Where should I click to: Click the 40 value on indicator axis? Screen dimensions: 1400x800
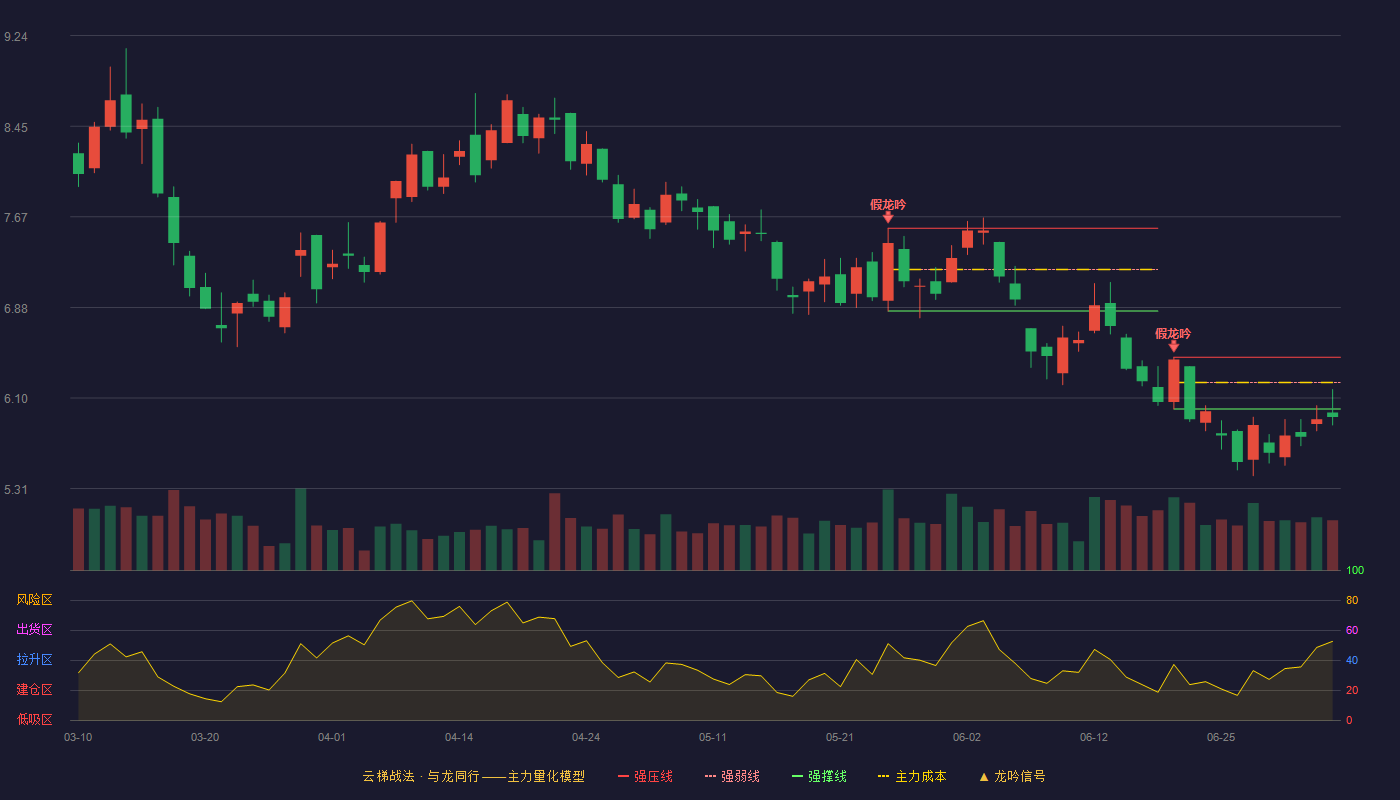[1352, 661]
